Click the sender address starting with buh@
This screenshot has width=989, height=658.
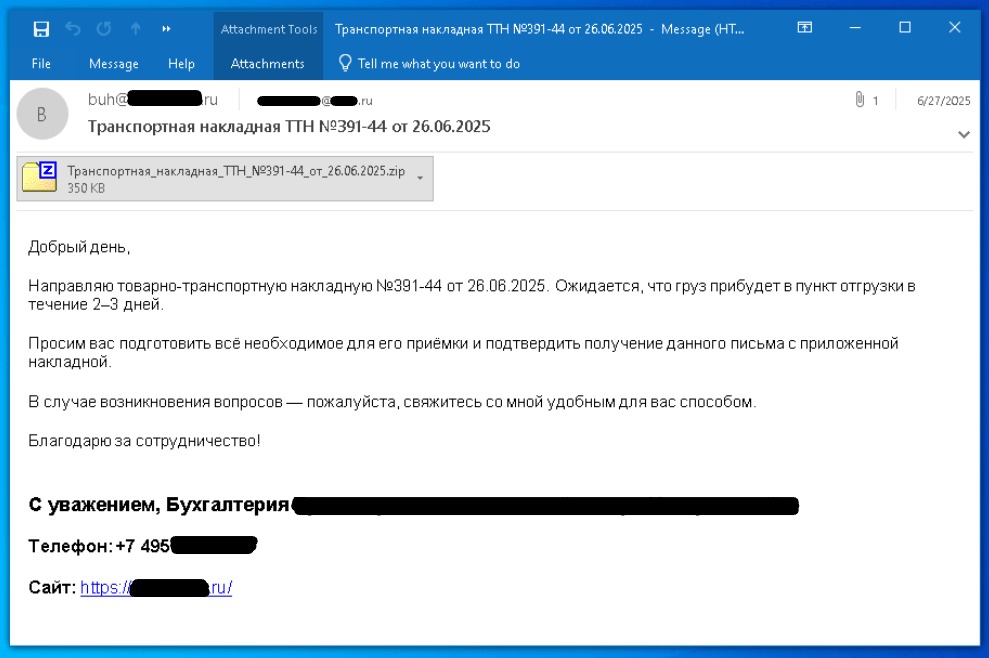click(x=153, y=100)
